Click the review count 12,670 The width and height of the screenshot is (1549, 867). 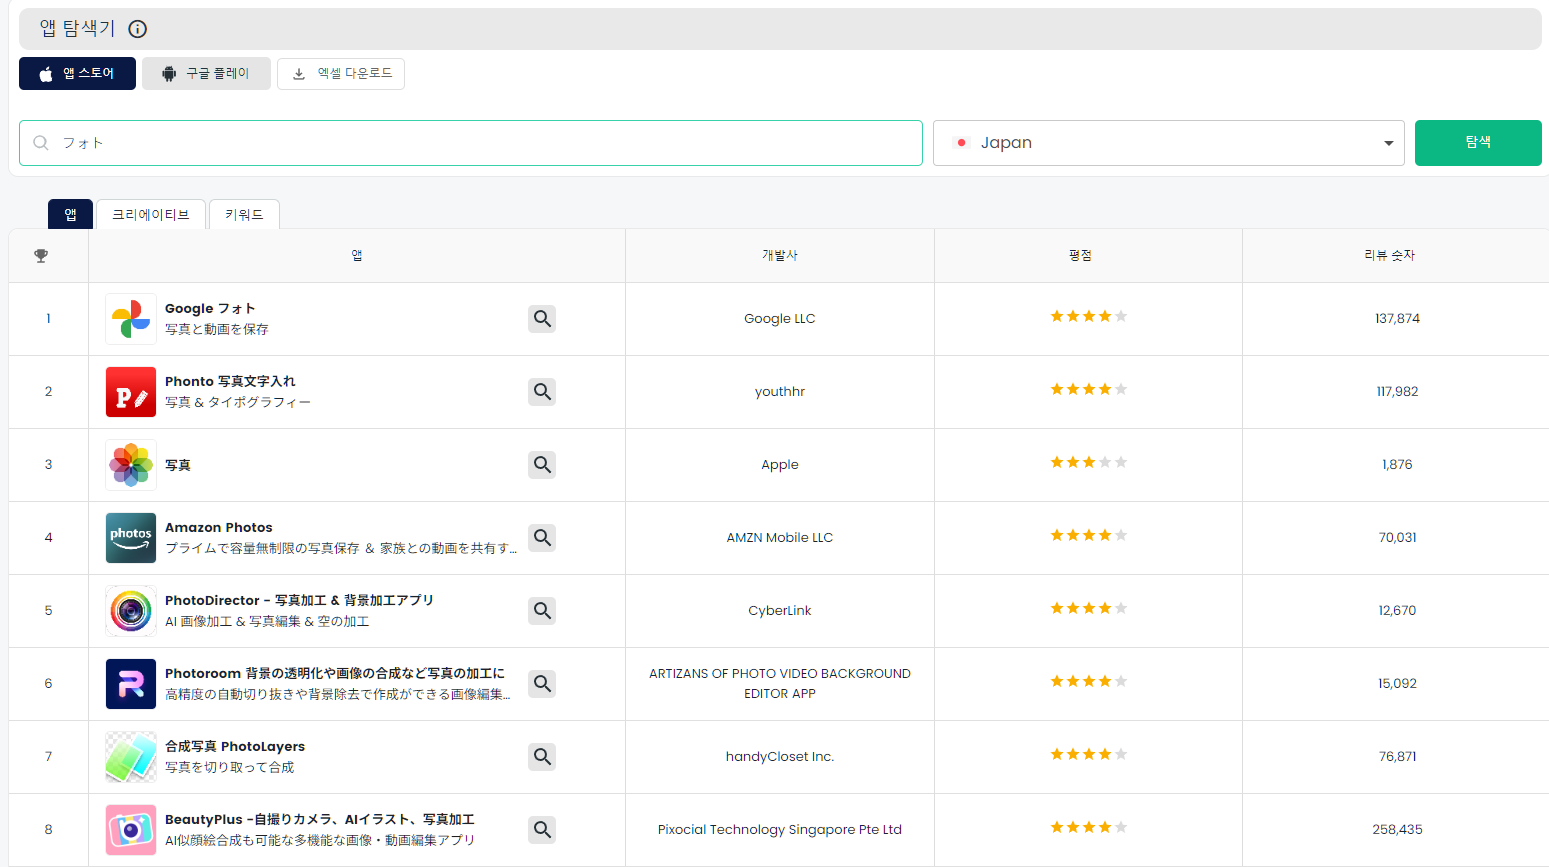tap(1397, 611)
